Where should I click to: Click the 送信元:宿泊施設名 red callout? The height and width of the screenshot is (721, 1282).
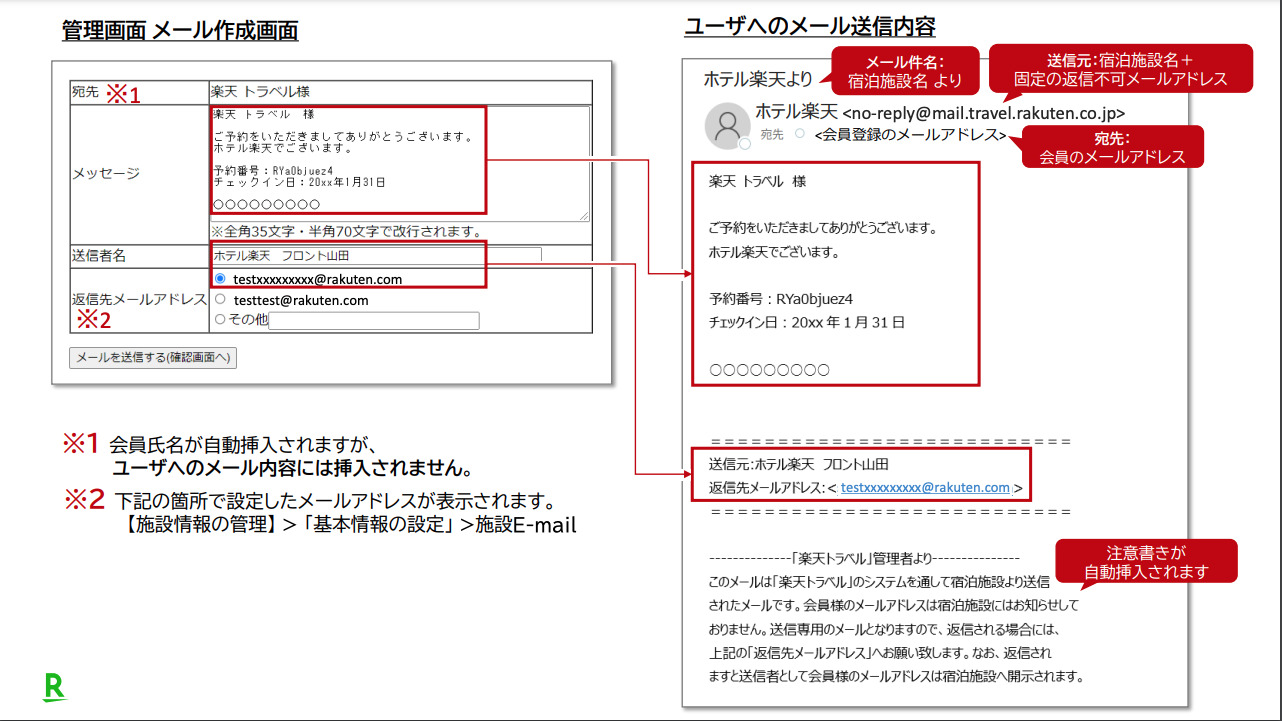click(x=1120, y=68)
